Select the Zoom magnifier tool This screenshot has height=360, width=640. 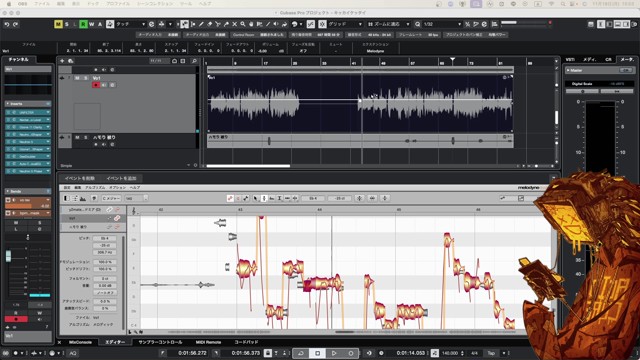click(x=242, y=24)
